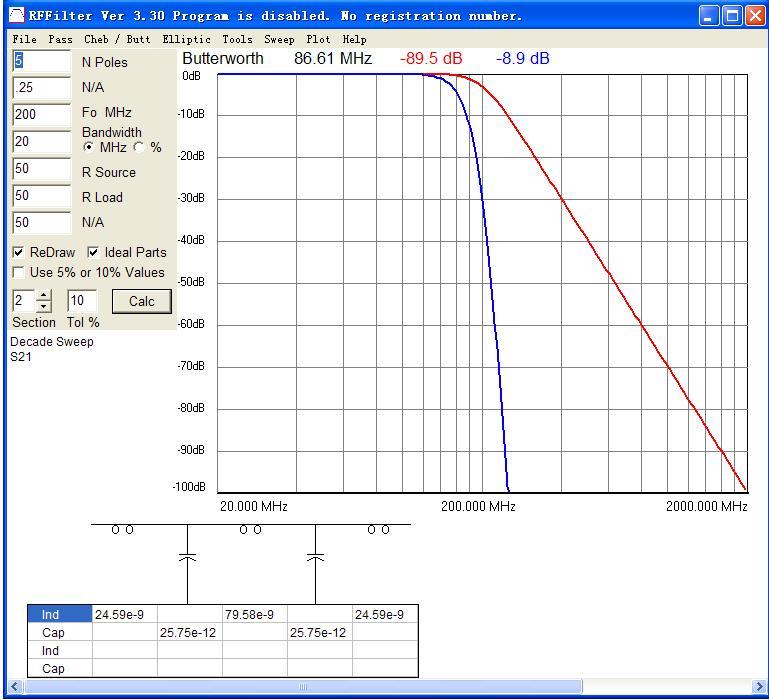Viewport: 769px width, 700px height.
Task: Click the second 25.75e-12 capacitor cell
Action: point(320,633)
